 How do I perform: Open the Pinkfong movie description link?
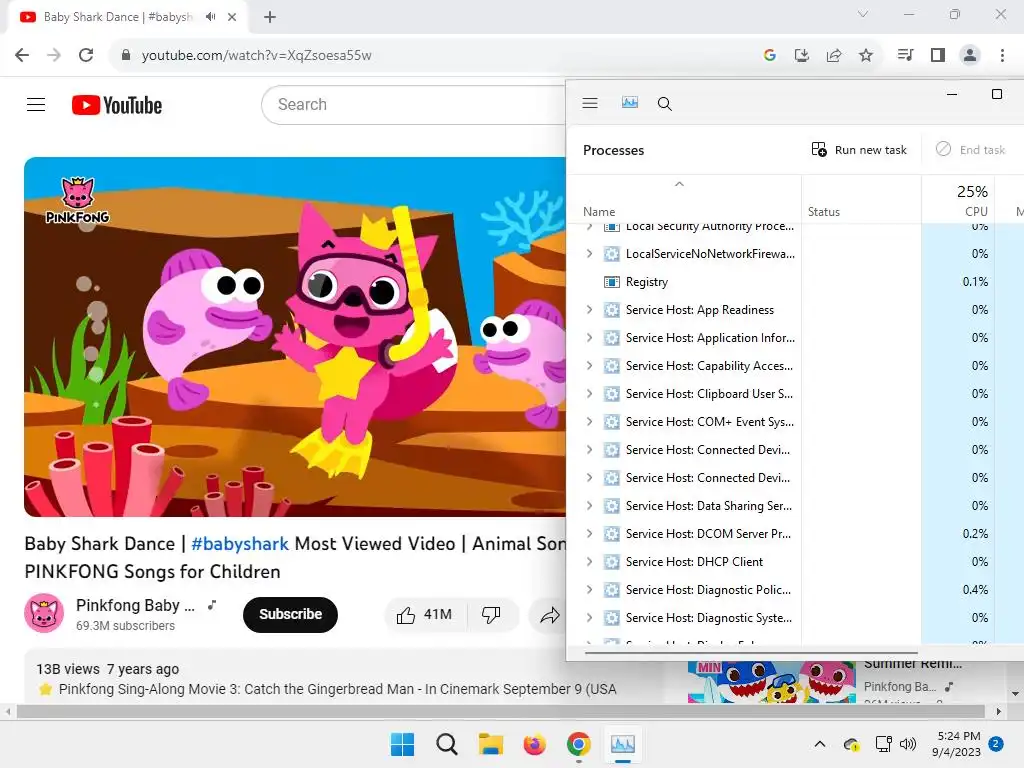tap(338, 689)
